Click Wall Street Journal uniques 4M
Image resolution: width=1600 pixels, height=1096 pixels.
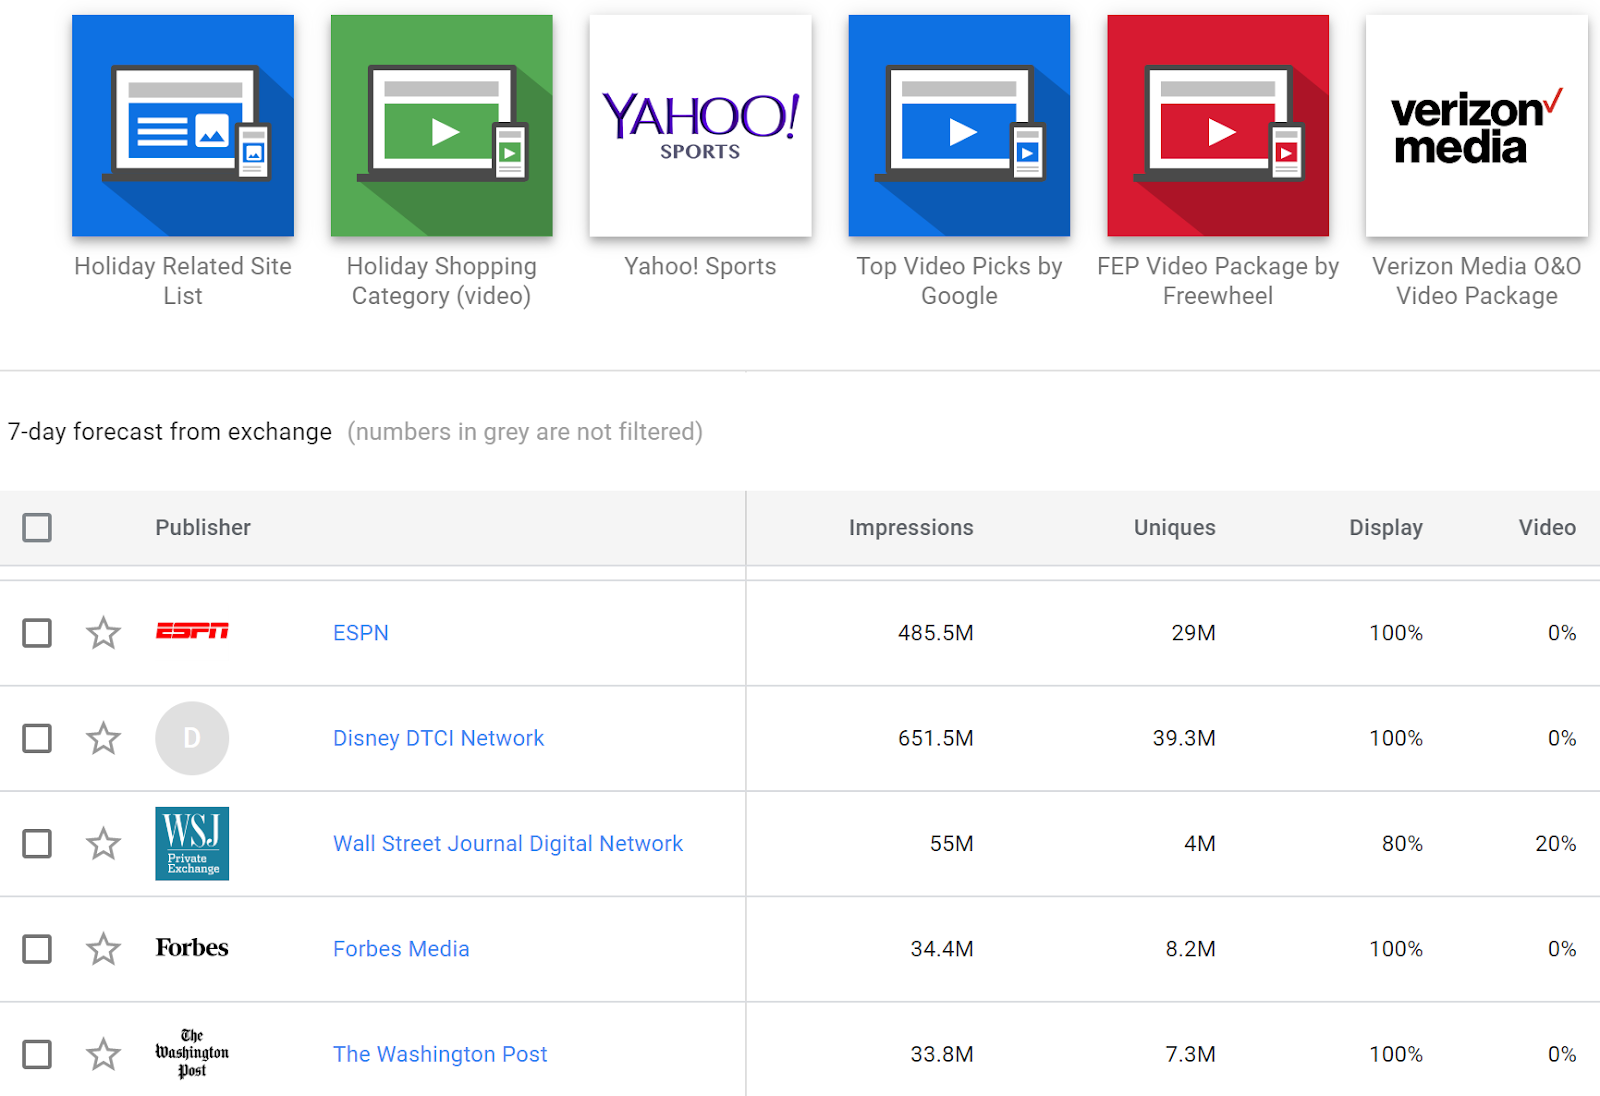click(1200, 843)
